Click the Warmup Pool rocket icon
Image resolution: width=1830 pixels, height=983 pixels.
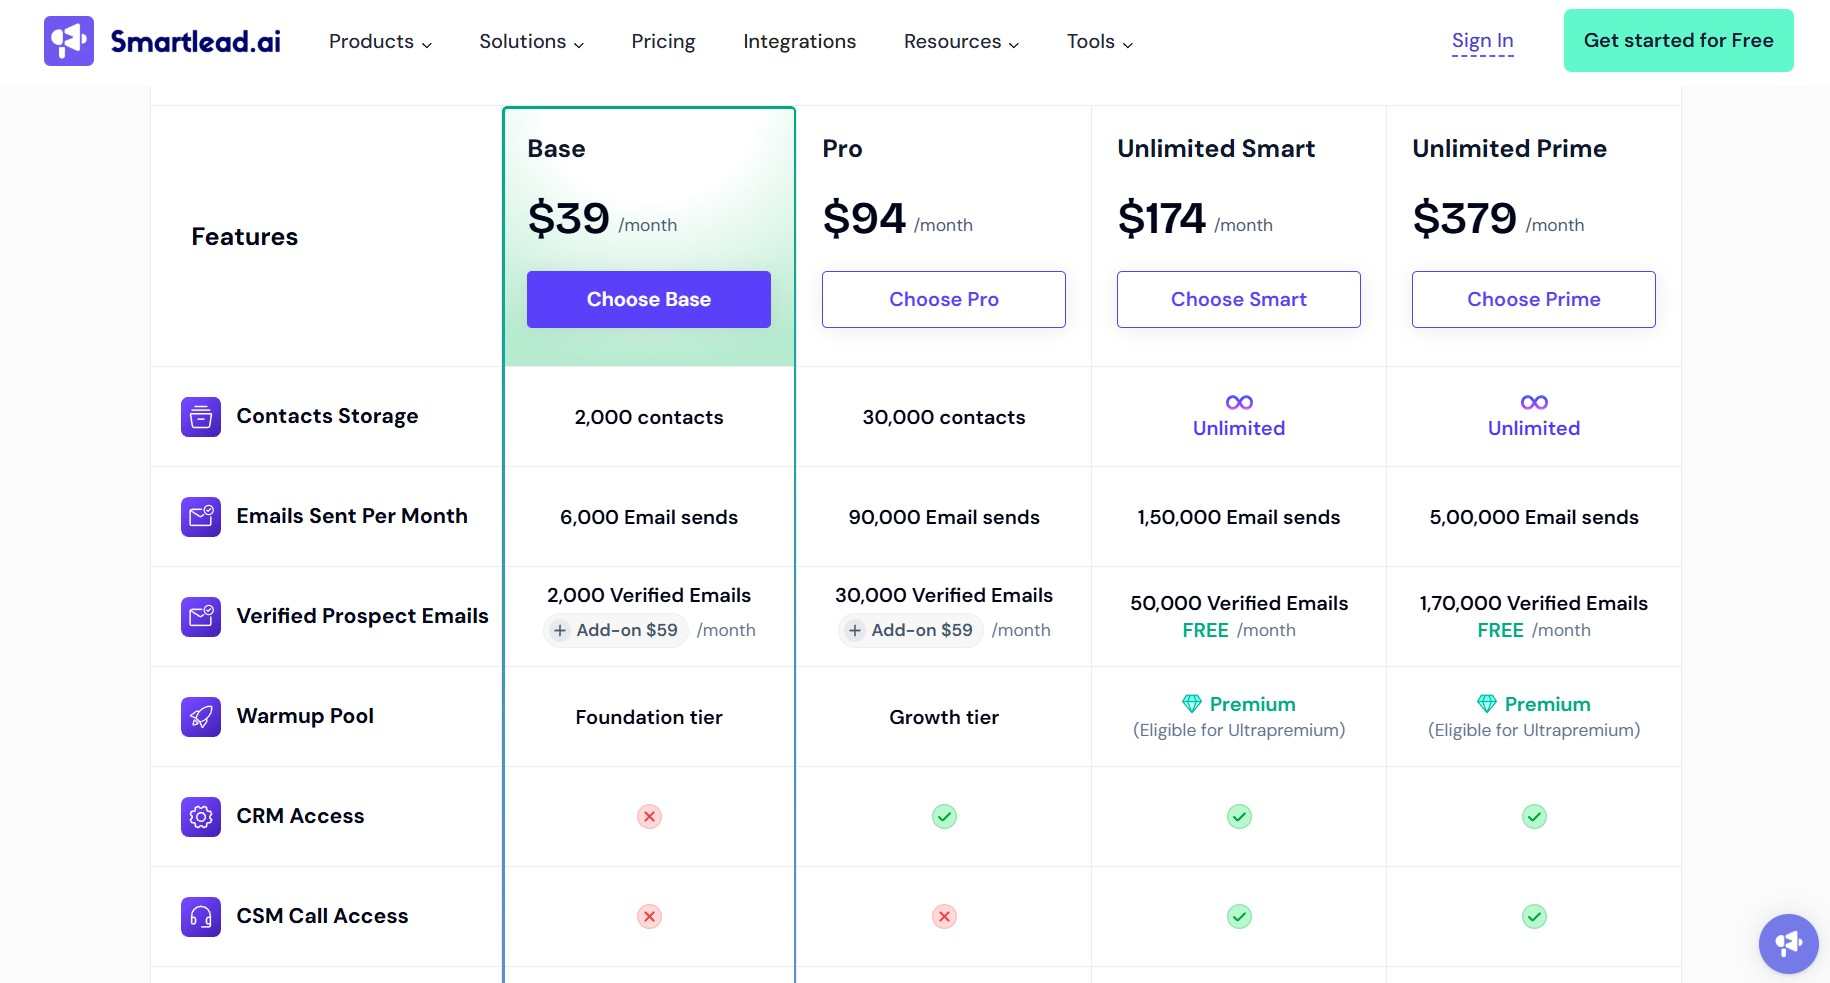pos(200,716)
